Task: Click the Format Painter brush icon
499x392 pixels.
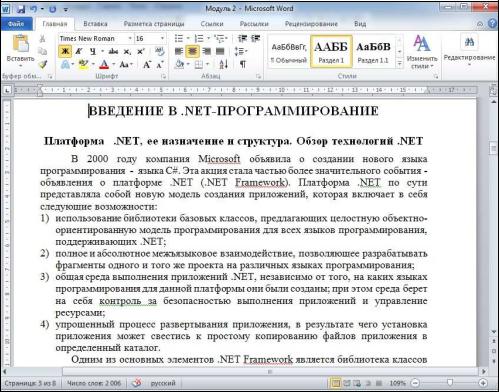Action: point(43,64)
